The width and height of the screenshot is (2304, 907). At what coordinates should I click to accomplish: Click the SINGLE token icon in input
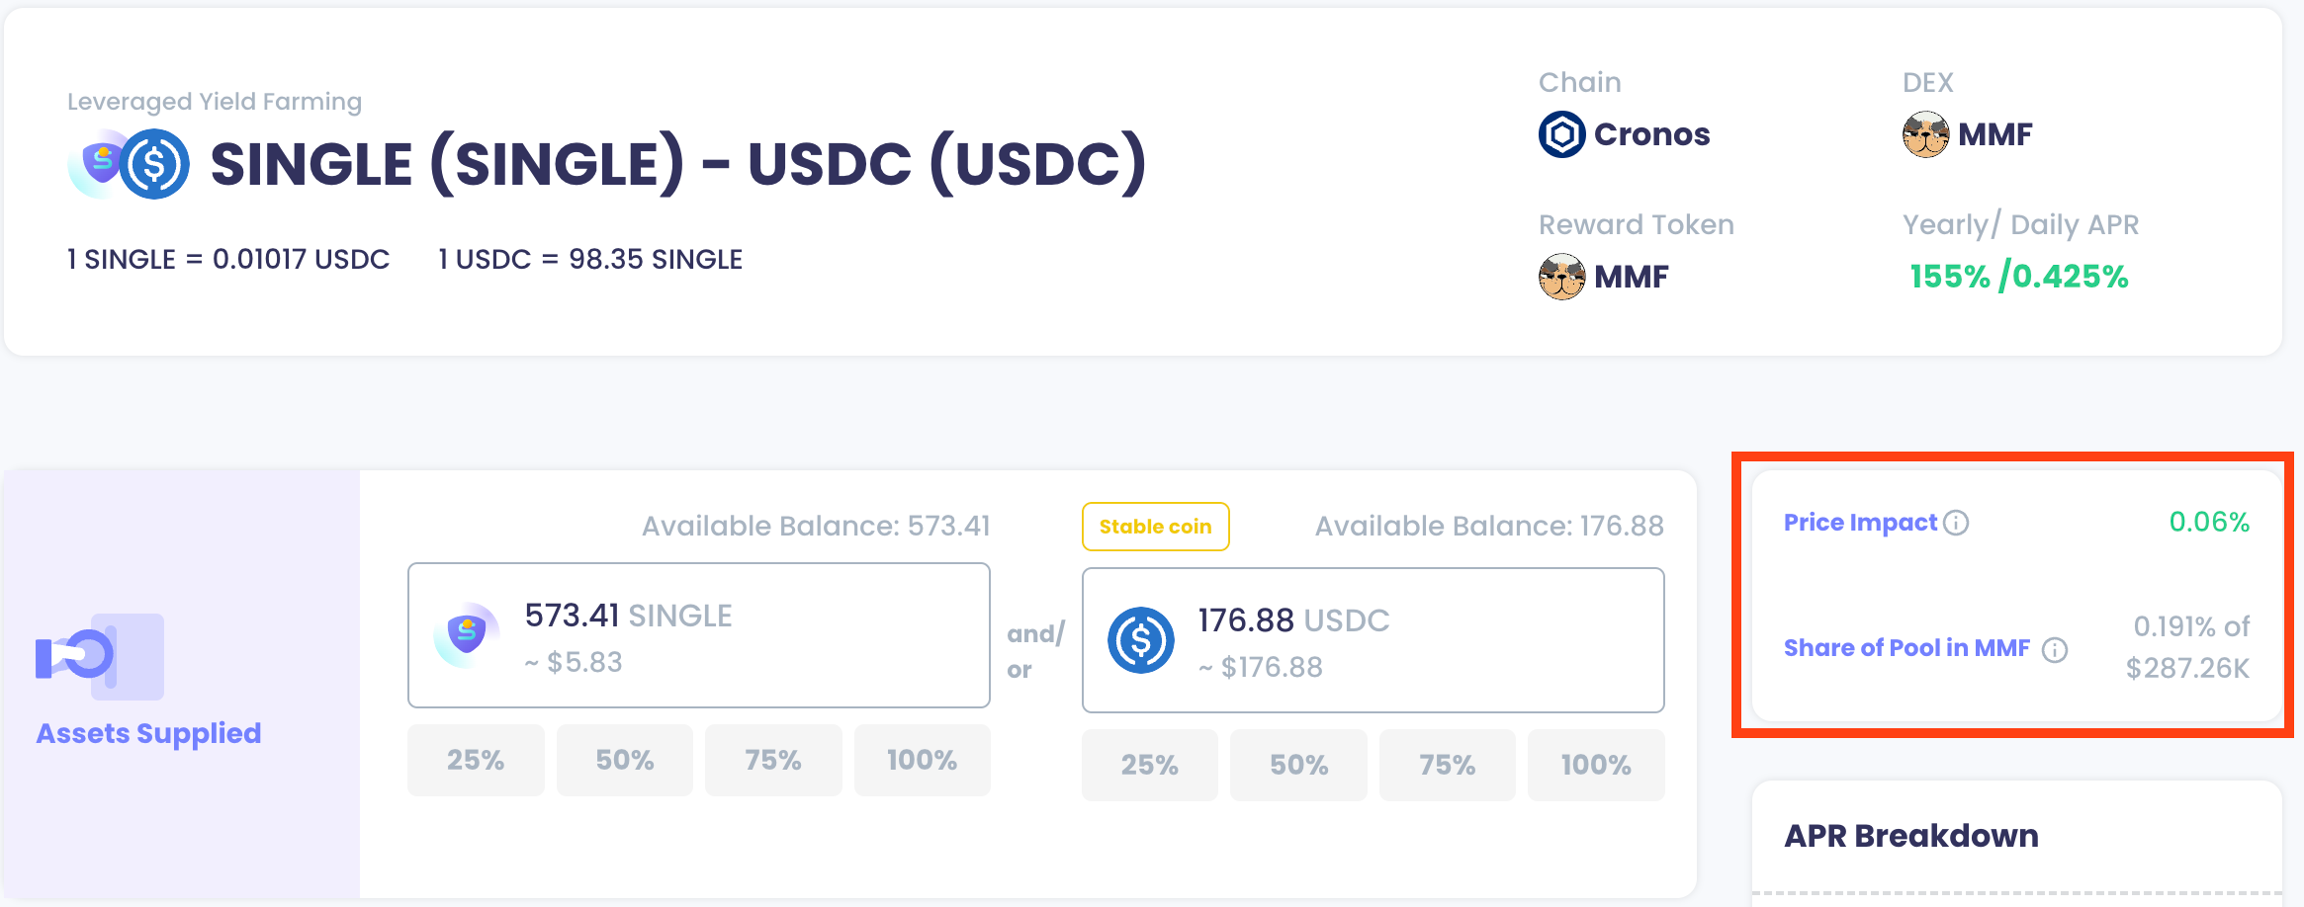tap(466, 635)
